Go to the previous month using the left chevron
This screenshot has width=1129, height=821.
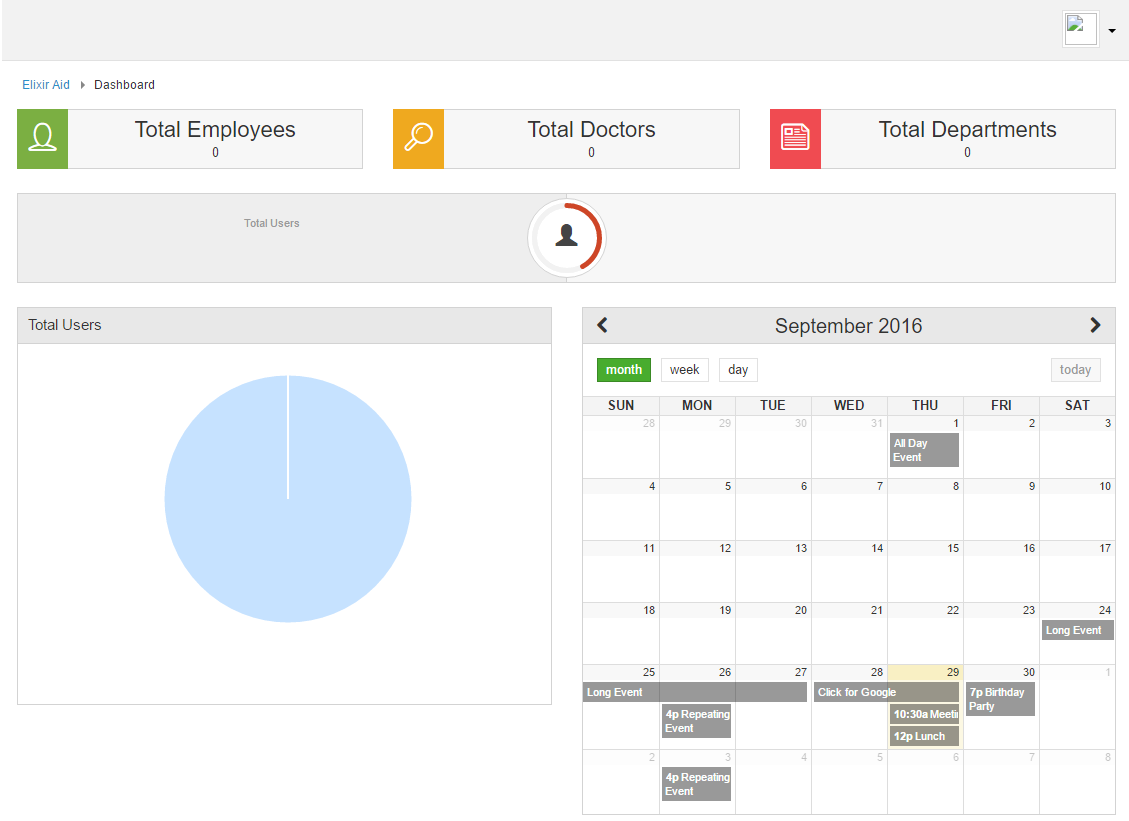[x=602, y=325]
